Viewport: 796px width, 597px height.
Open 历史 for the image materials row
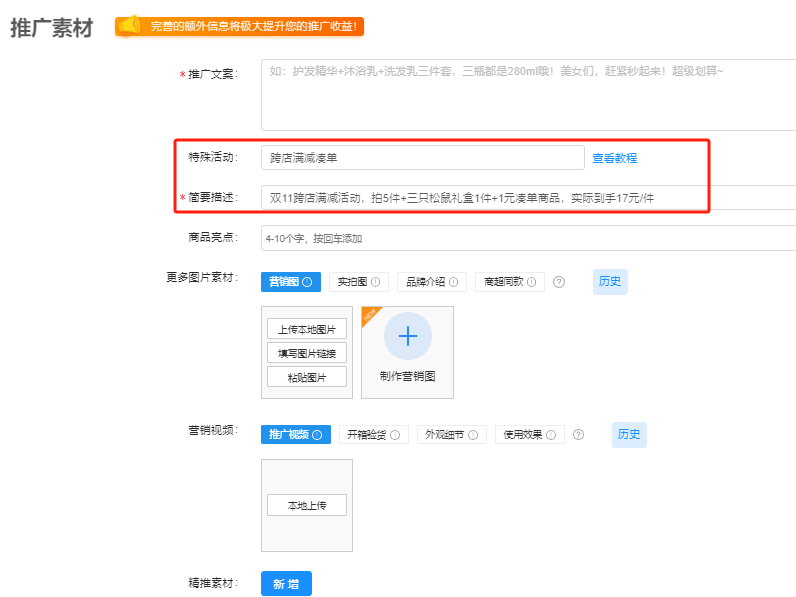click(610, 281)
